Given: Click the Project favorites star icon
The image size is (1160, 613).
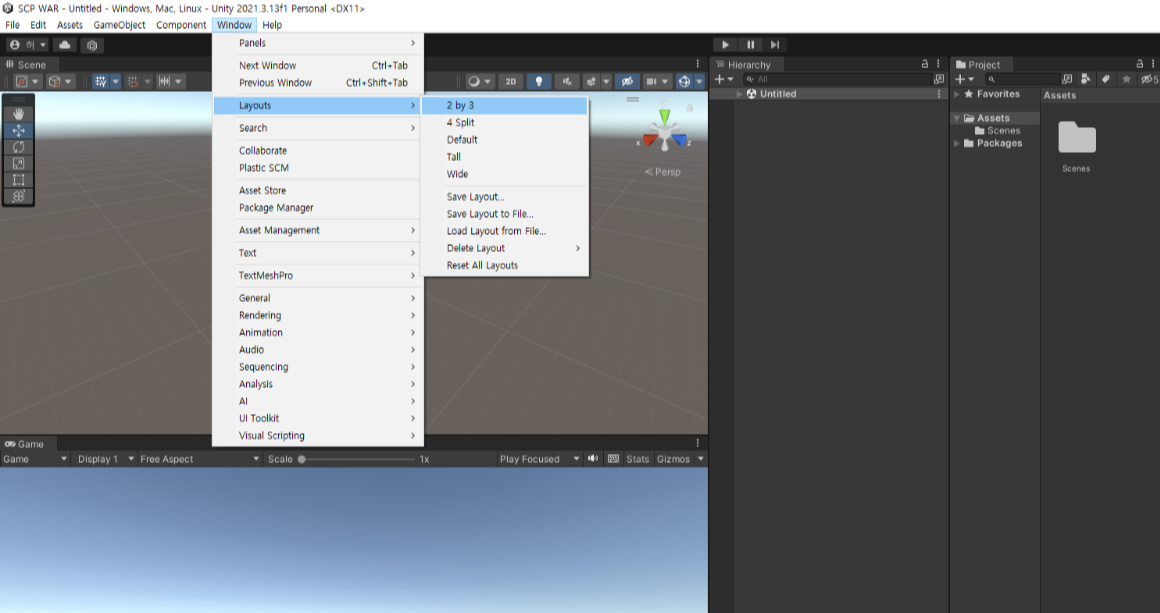Looking at the screenshot, I should click(x=1126, y=79).
